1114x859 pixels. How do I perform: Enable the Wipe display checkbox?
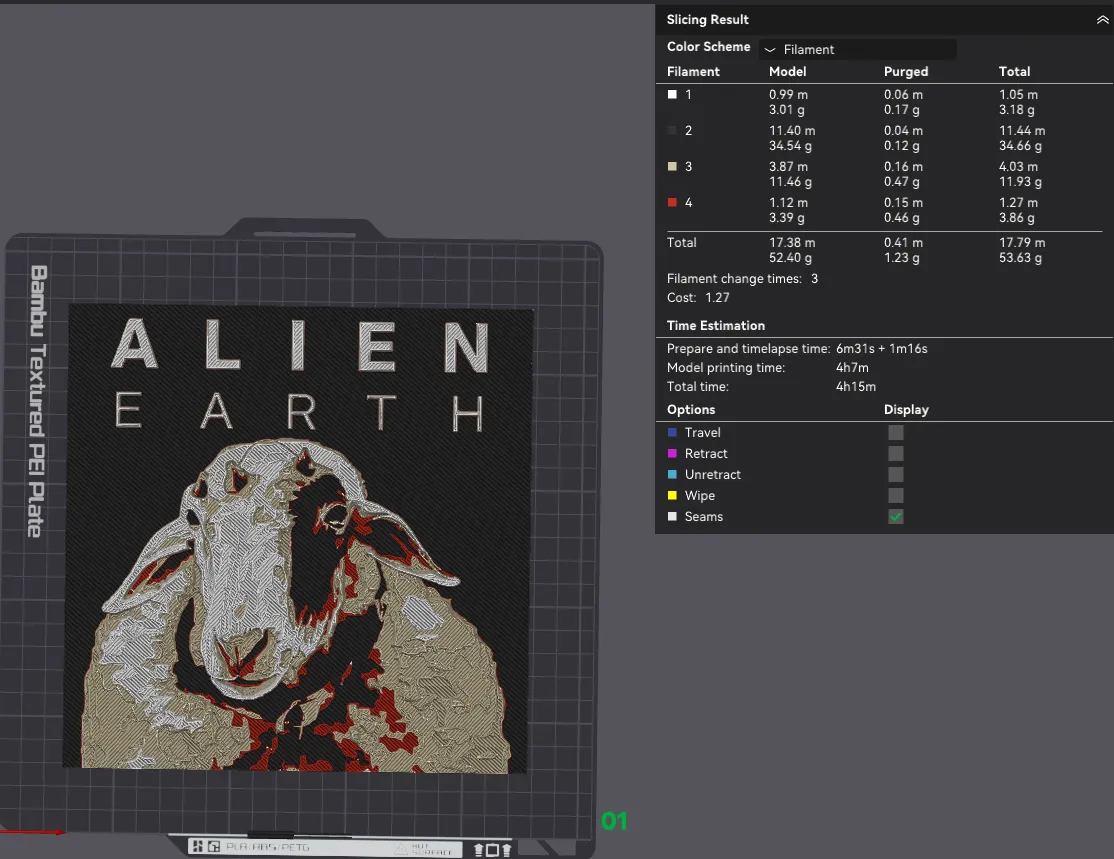896,495
